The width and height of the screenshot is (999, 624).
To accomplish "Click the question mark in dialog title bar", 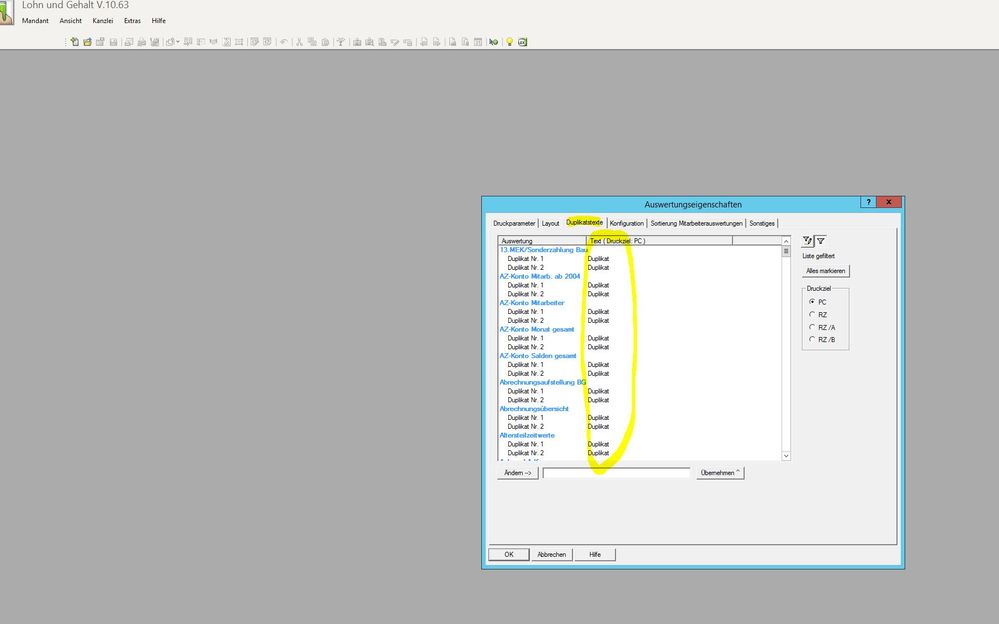I will click(868, 202).
